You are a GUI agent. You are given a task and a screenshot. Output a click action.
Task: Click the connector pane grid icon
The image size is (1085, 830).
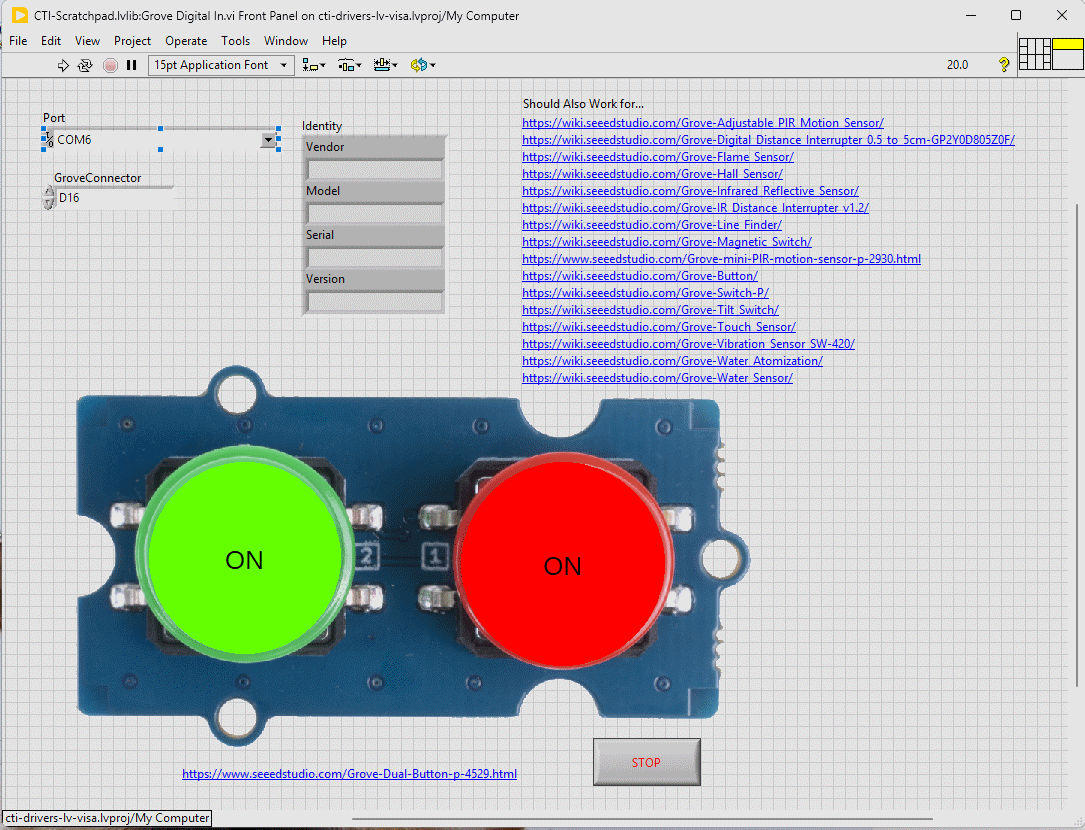click(1034, 53)
